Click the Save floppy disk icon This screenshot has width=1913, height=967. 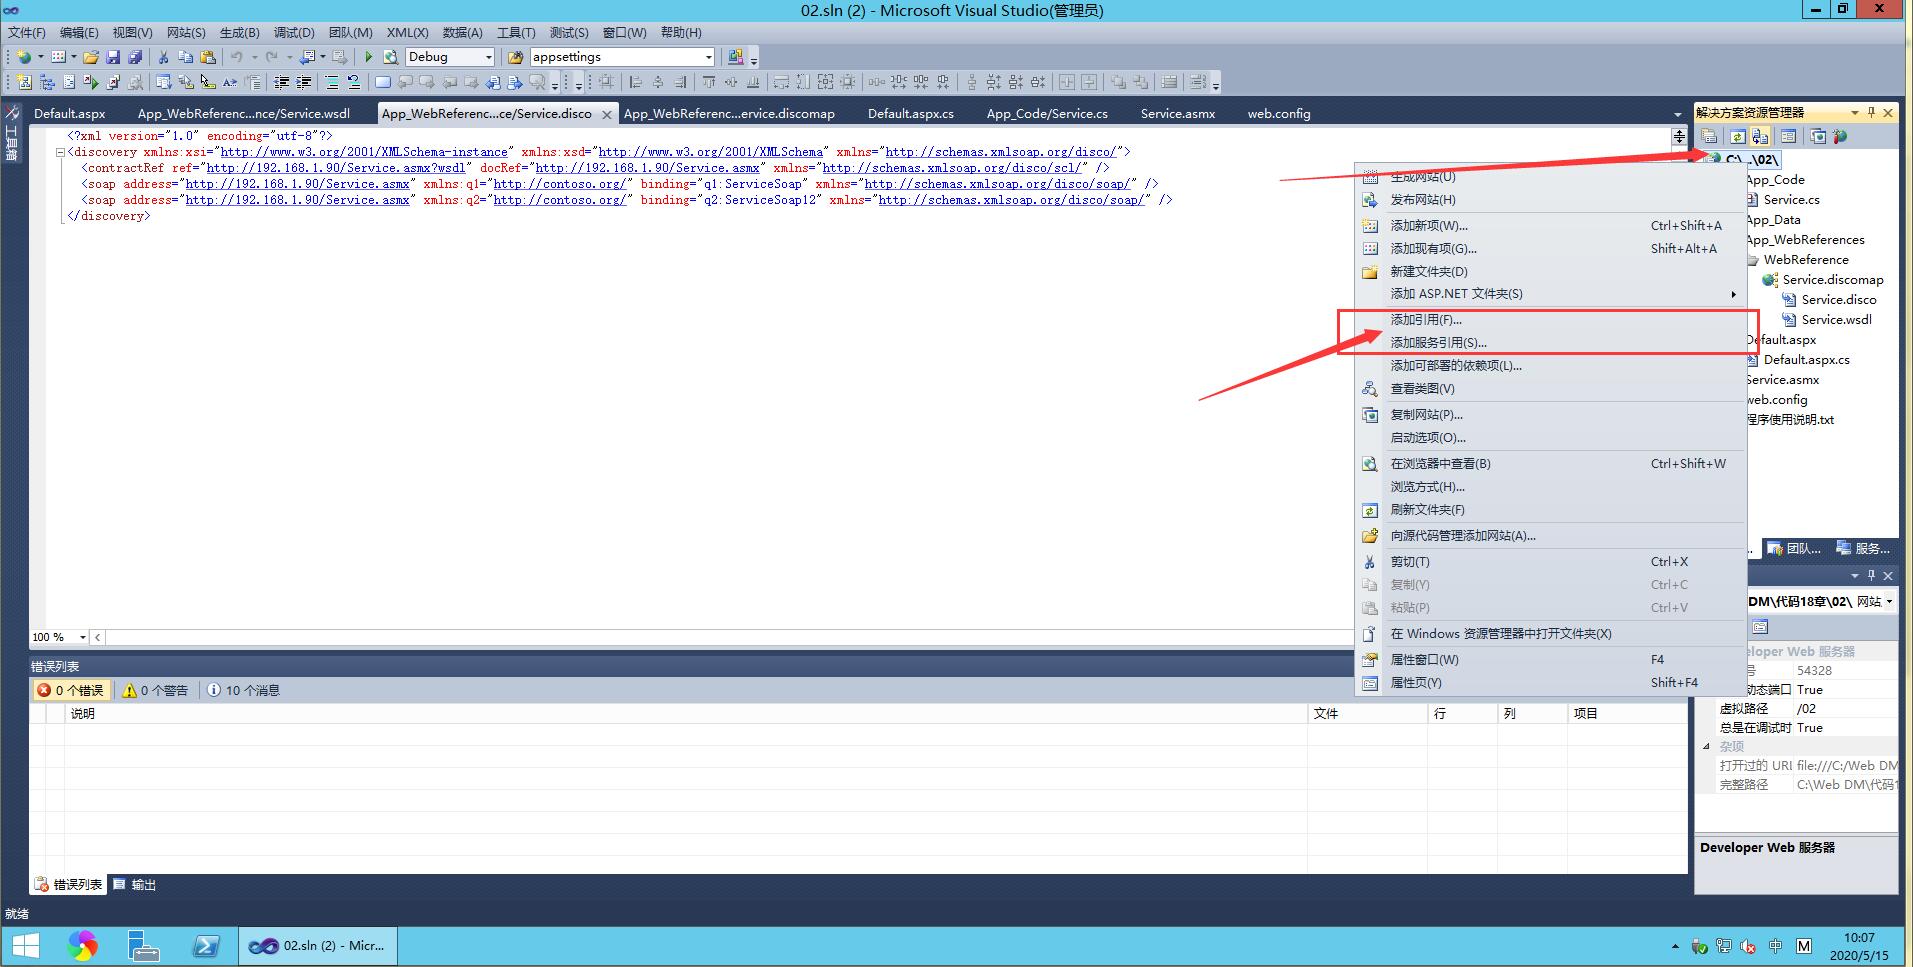pos(113,57)
